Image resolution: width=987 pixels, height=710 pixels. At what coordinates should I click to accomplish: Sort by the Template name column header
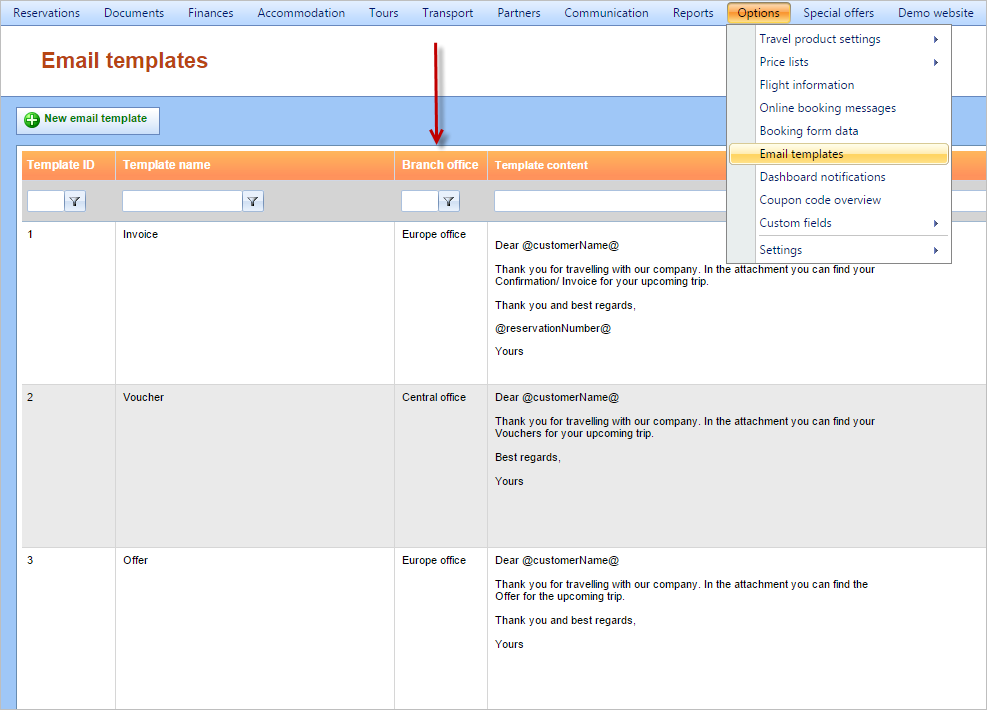coord(255,165)
